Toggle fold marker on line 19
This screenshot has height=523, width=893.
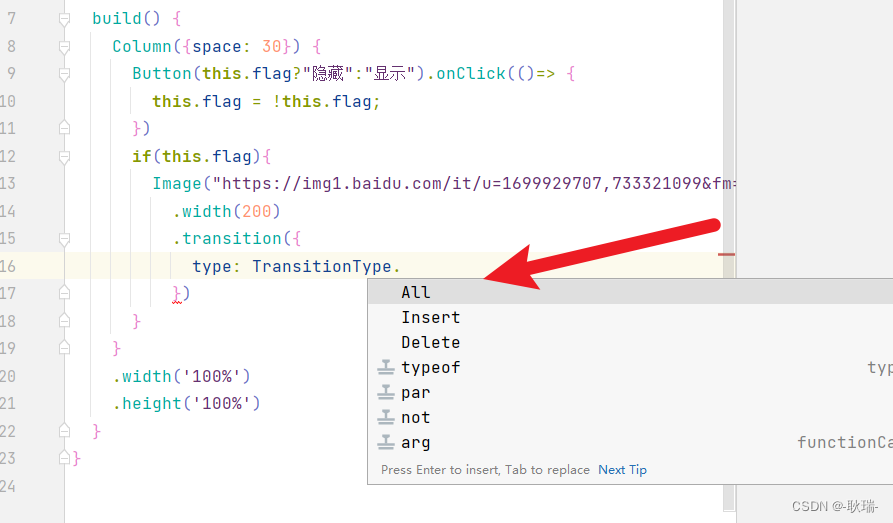64,348
